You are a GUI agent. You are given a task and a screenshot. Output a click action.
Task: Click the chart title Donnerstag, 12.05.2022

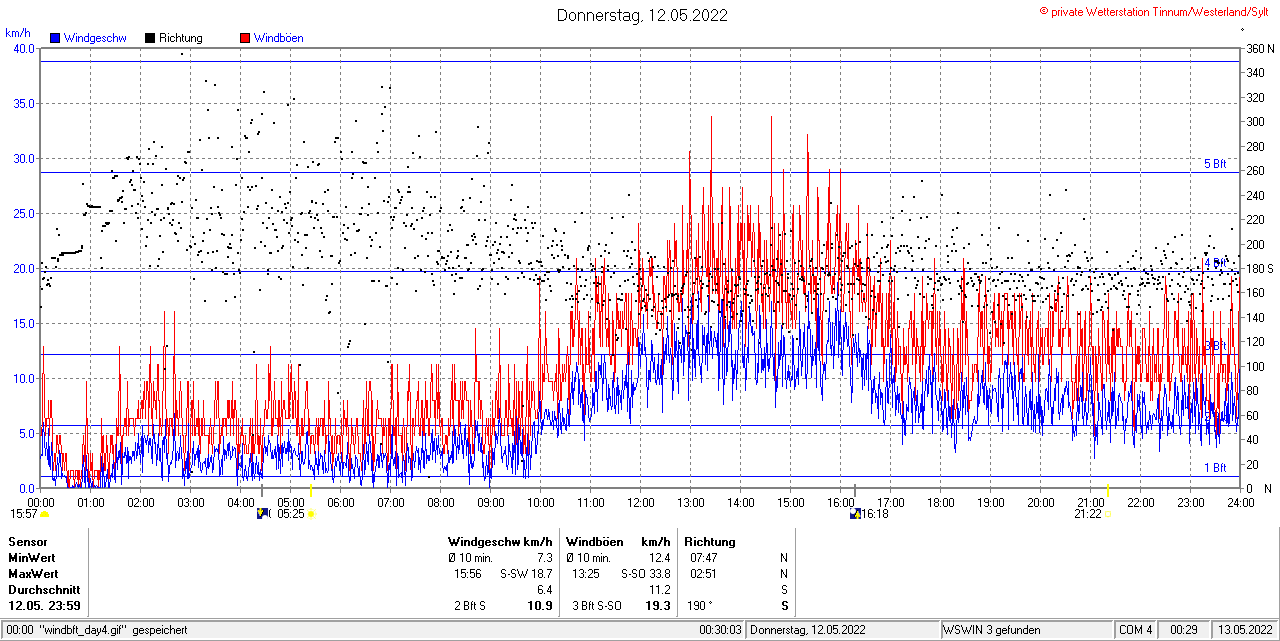(642, 15)
